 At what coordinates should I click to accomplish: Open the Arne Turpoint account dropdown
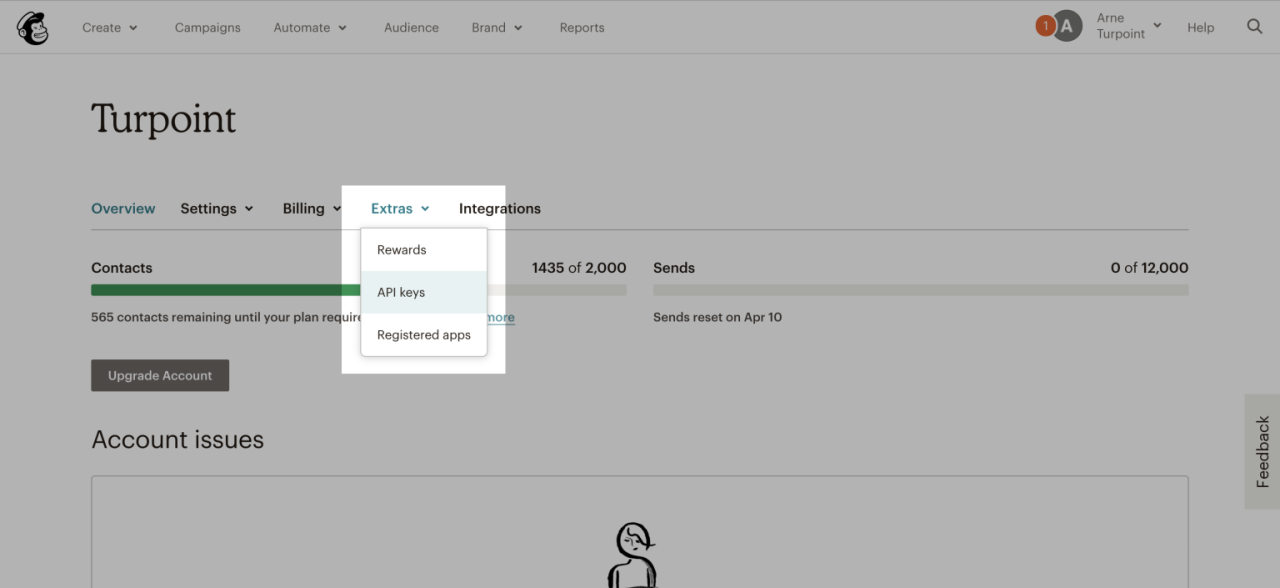coord(1129,26)
